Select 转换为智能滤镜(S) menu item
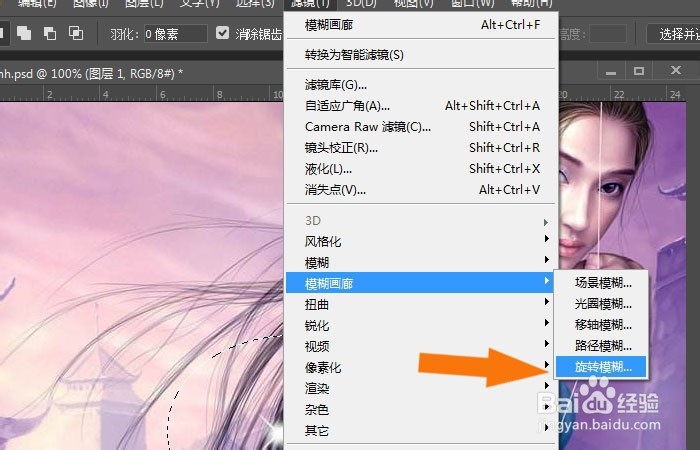 pyautogui.click(x=421, y=55)
